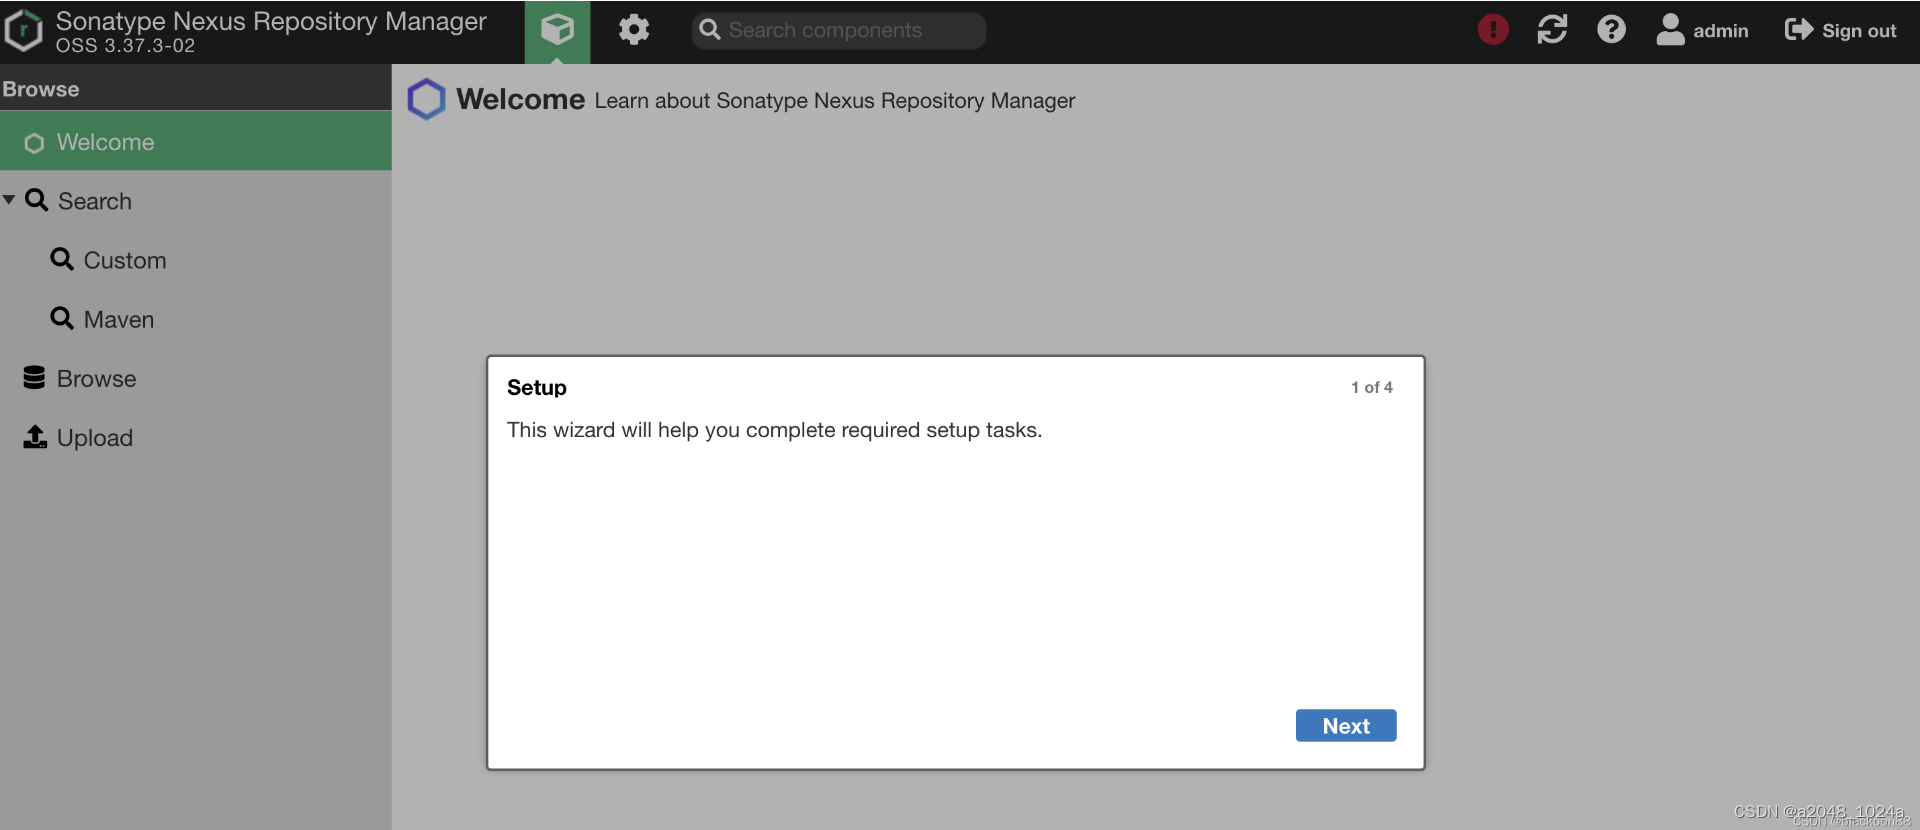Click 'Learn about Sonatype Nexus Repository Manager' text

coord(835,101)
